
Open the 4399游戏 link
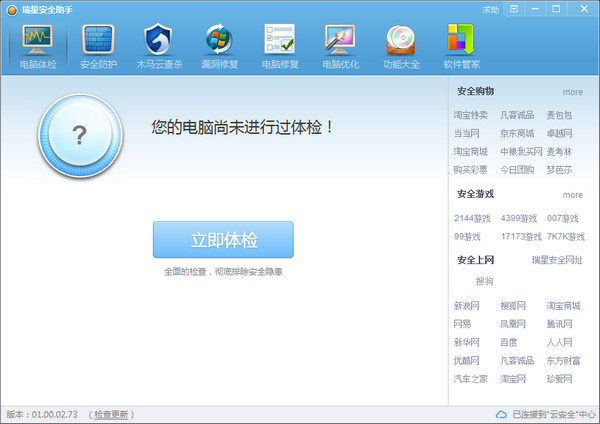point(518,218)
